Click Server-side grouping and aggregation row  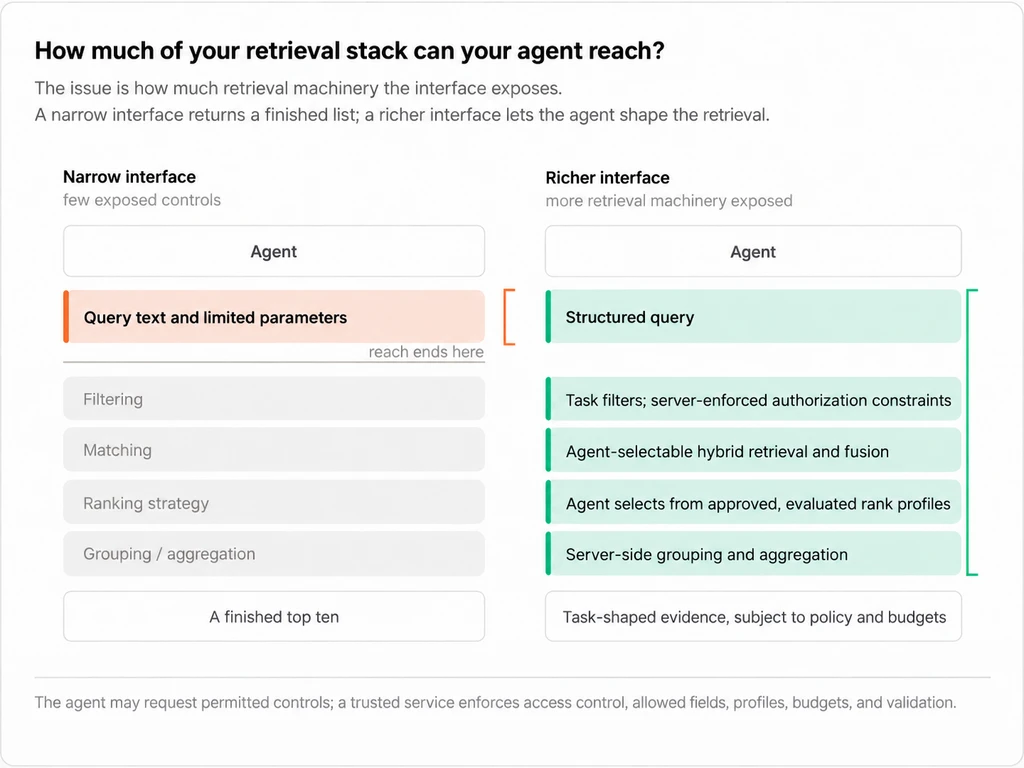[x=753, y=554]
